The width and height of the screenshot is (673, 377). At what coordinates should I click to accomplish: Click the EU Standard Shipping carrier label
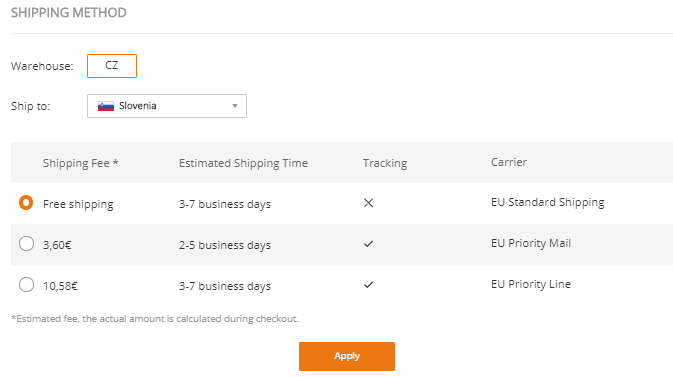click(x=548, y=203)
